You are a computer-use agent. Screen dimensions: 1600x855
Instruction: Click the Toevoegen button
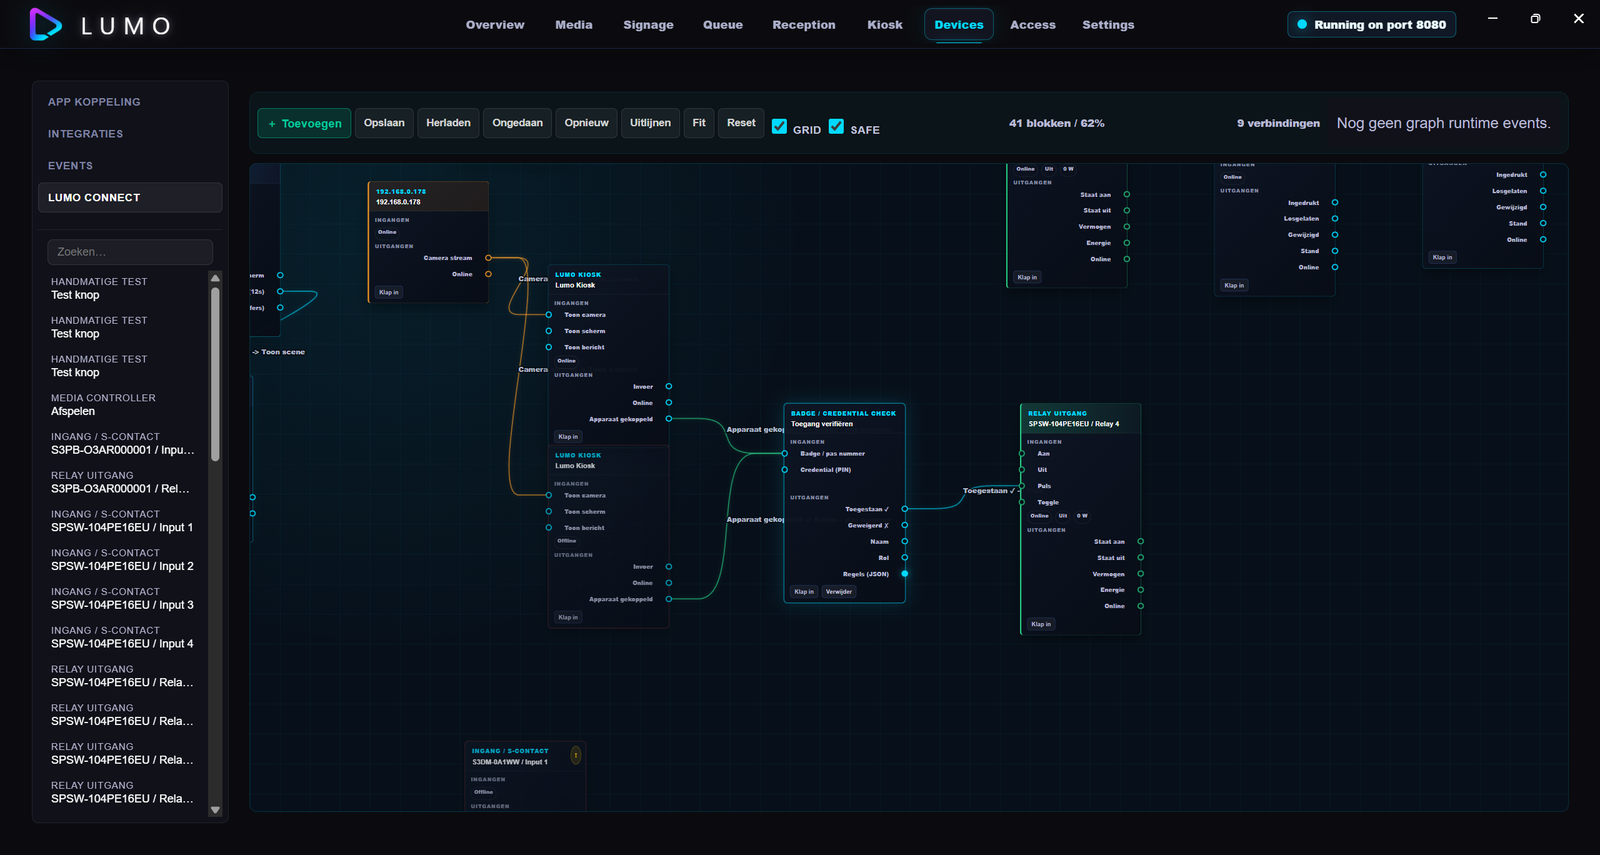tap(304, 123)
